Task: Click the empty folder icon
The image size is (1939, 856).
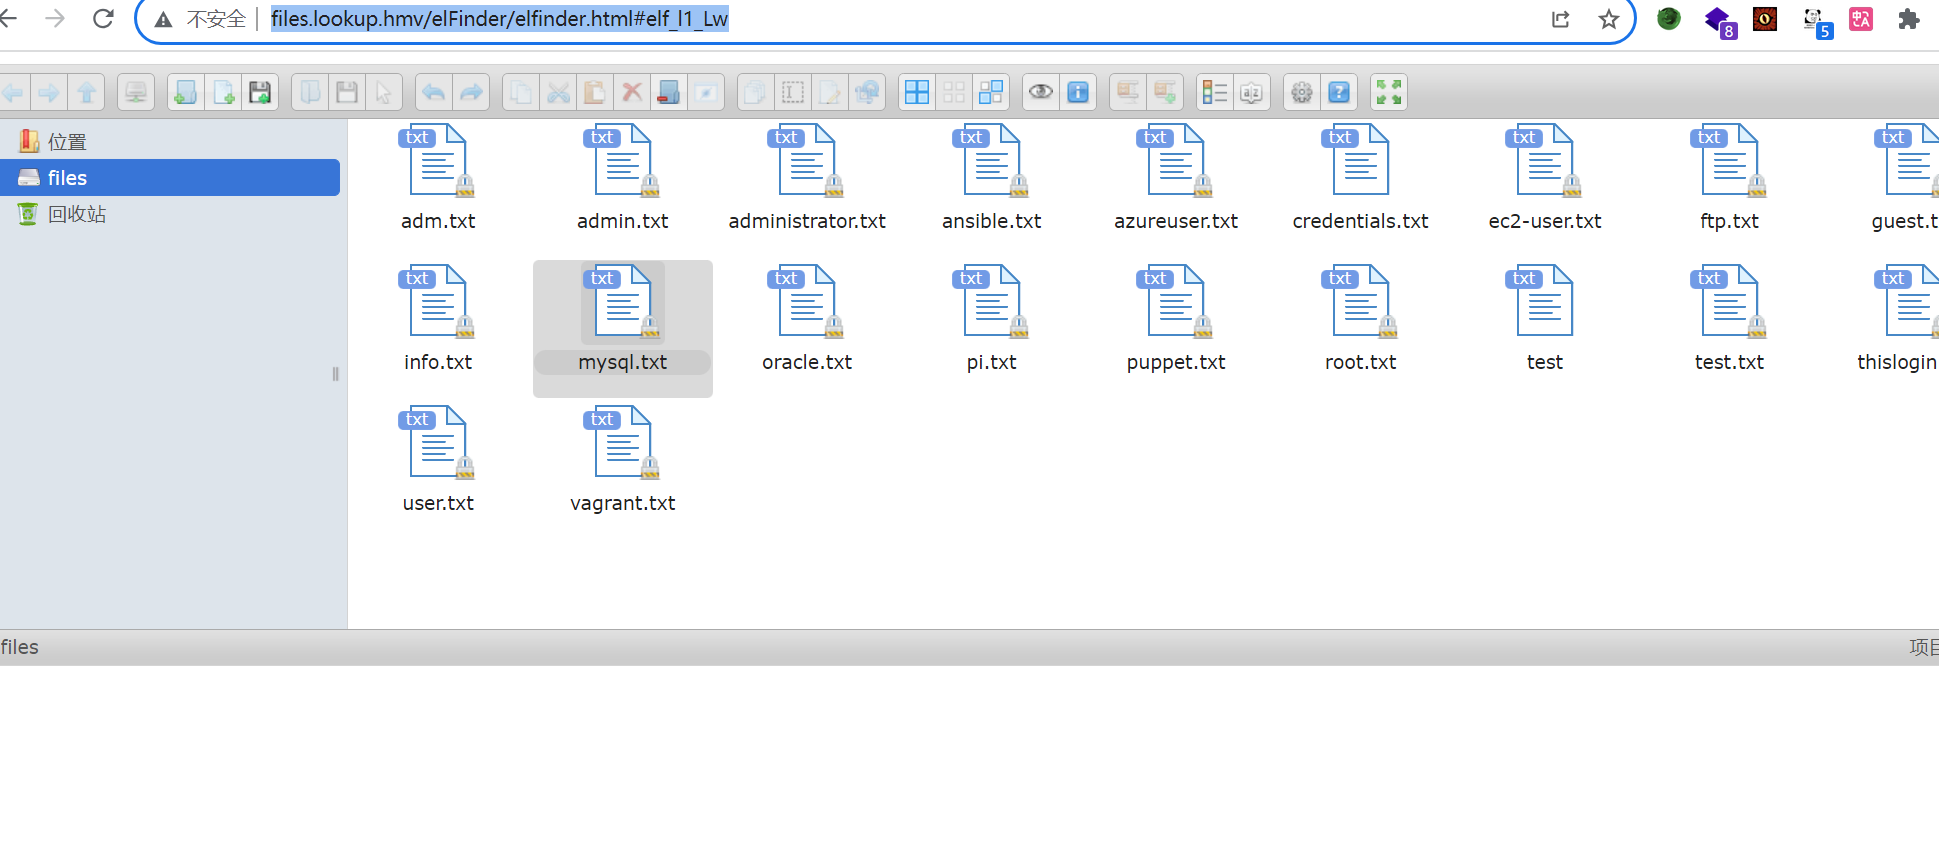Action: (x=669, y=93)
